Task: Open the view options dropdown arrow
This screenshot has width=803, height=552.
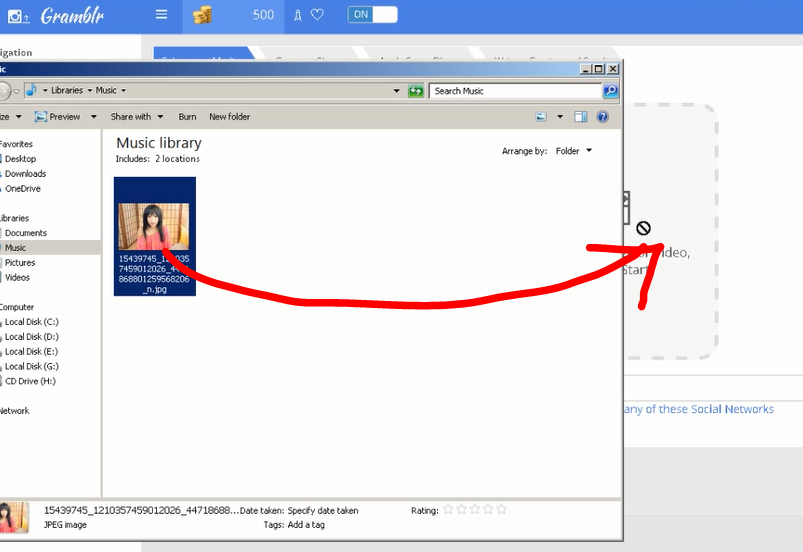Action: [560, 117]
